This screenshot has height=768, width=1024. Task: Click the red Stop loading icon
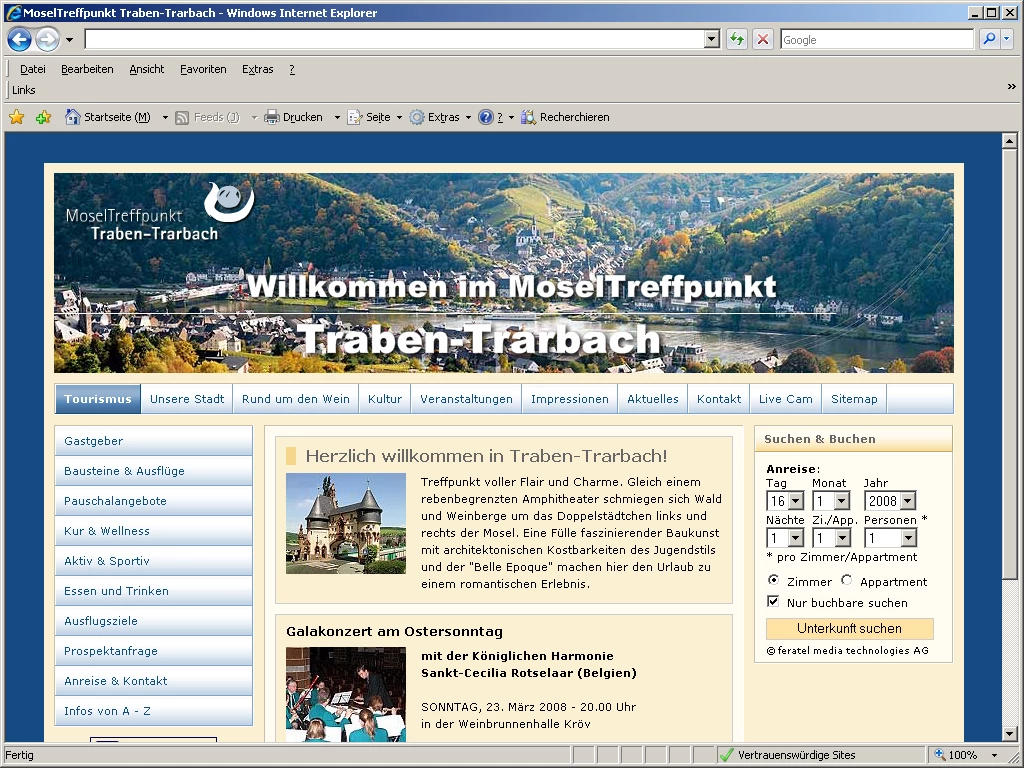click(x=763, y=39)
